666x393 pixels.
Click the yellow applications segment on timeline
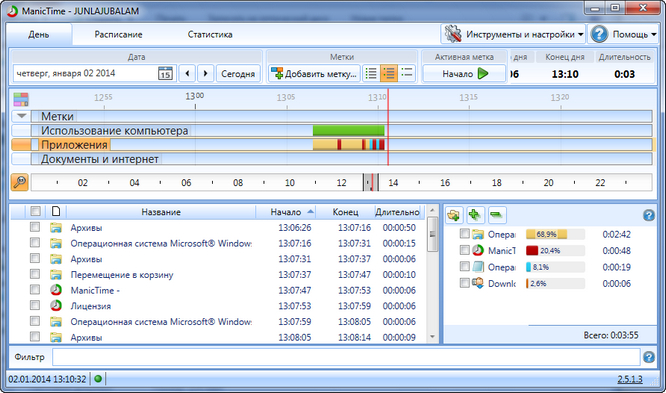(325, 145)
